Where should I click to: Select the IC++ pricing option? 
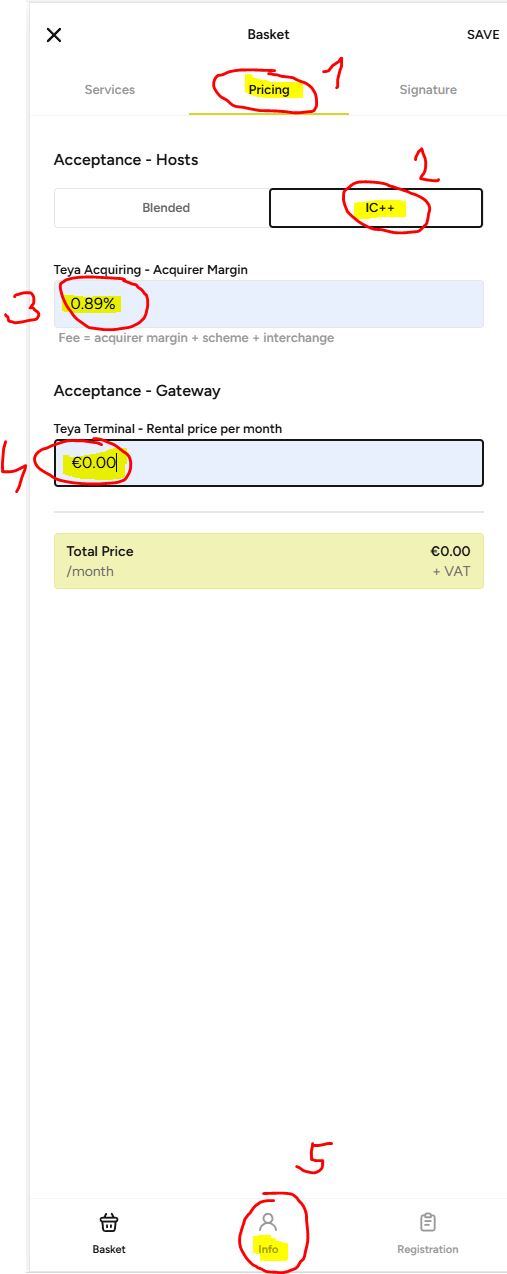point(376,208)
